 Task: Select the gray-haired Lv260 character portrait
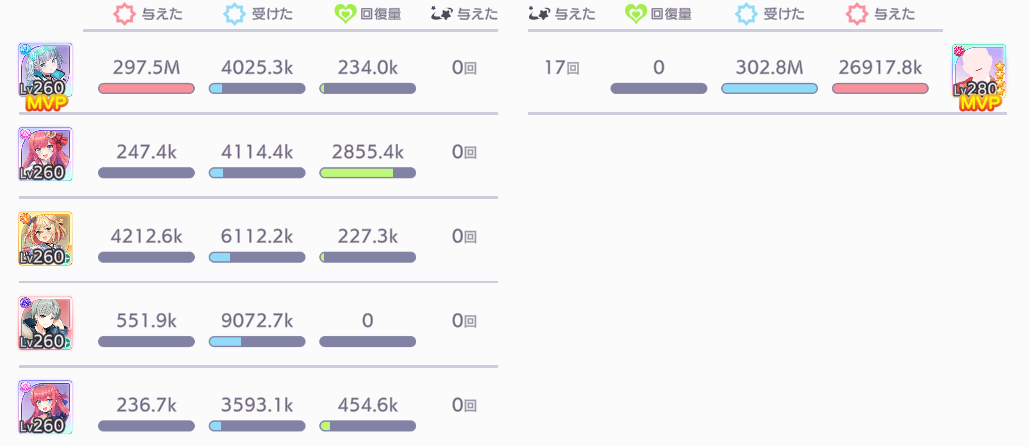(x=45, y=323)
